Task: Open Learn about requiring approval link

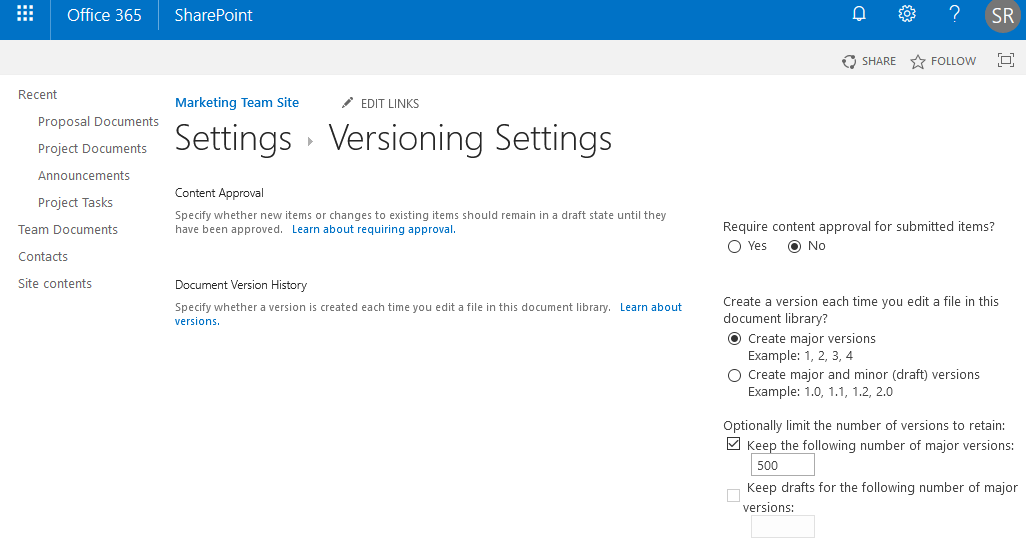Action: click(x=373, y=230)
